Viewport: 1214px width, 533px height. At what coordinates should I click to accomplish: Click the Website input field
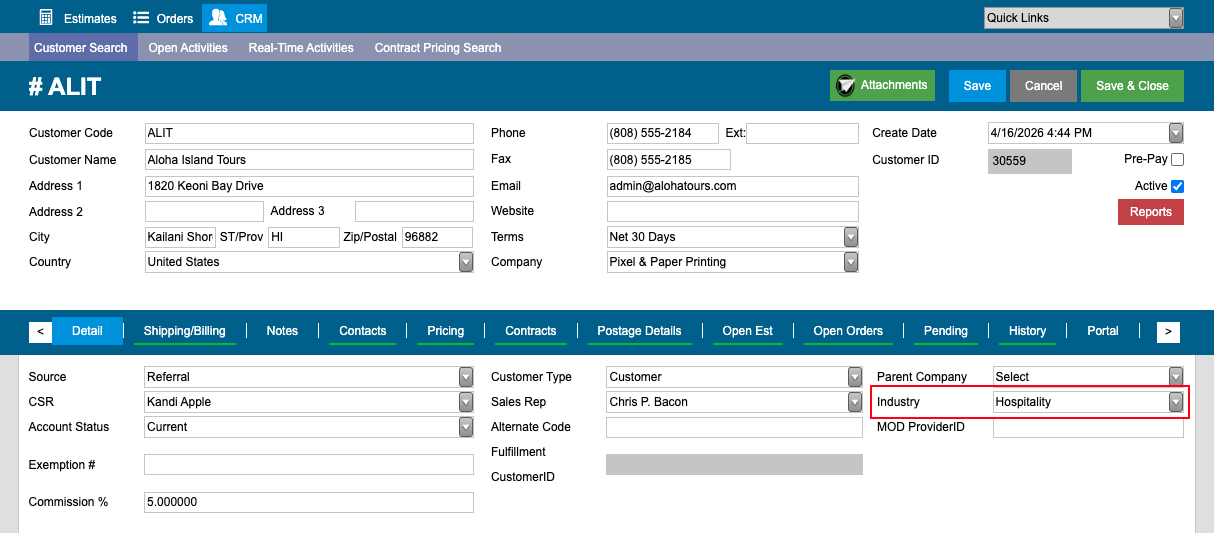point(733,211)
